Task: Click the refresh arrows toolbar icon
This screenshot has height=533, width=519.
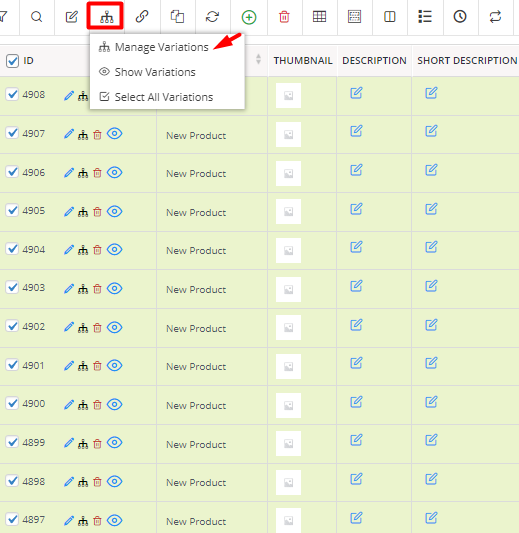Action: coord(212,17)
